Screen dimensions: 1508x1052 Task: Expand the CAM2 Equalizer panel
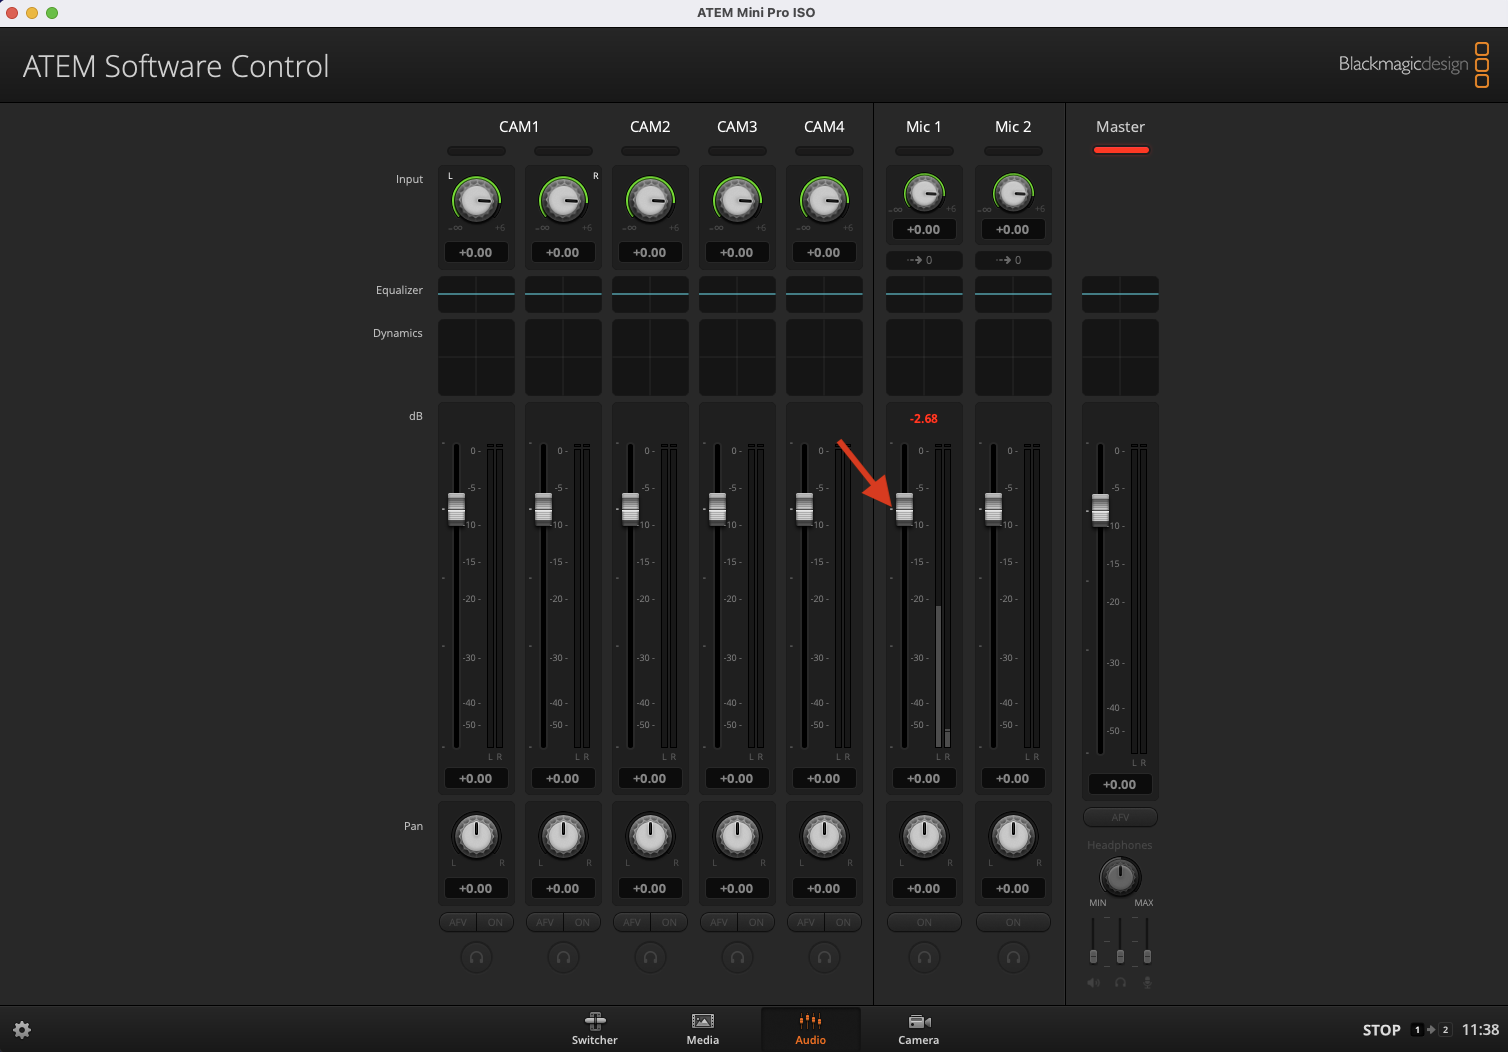(650, 294)
